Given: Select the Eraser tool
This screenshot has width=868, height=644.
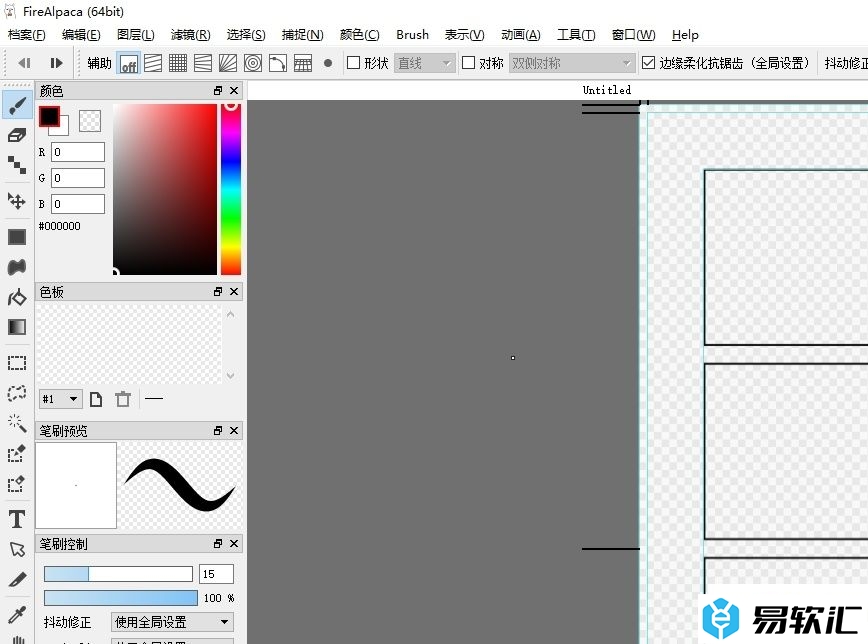Looking at the screenshot, I should point(17,135).
